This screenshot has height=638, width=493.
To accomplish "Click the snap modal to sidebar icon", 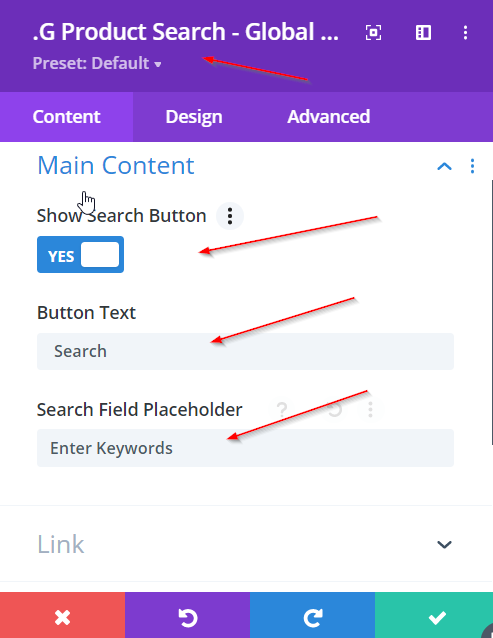I will (423, 33).
